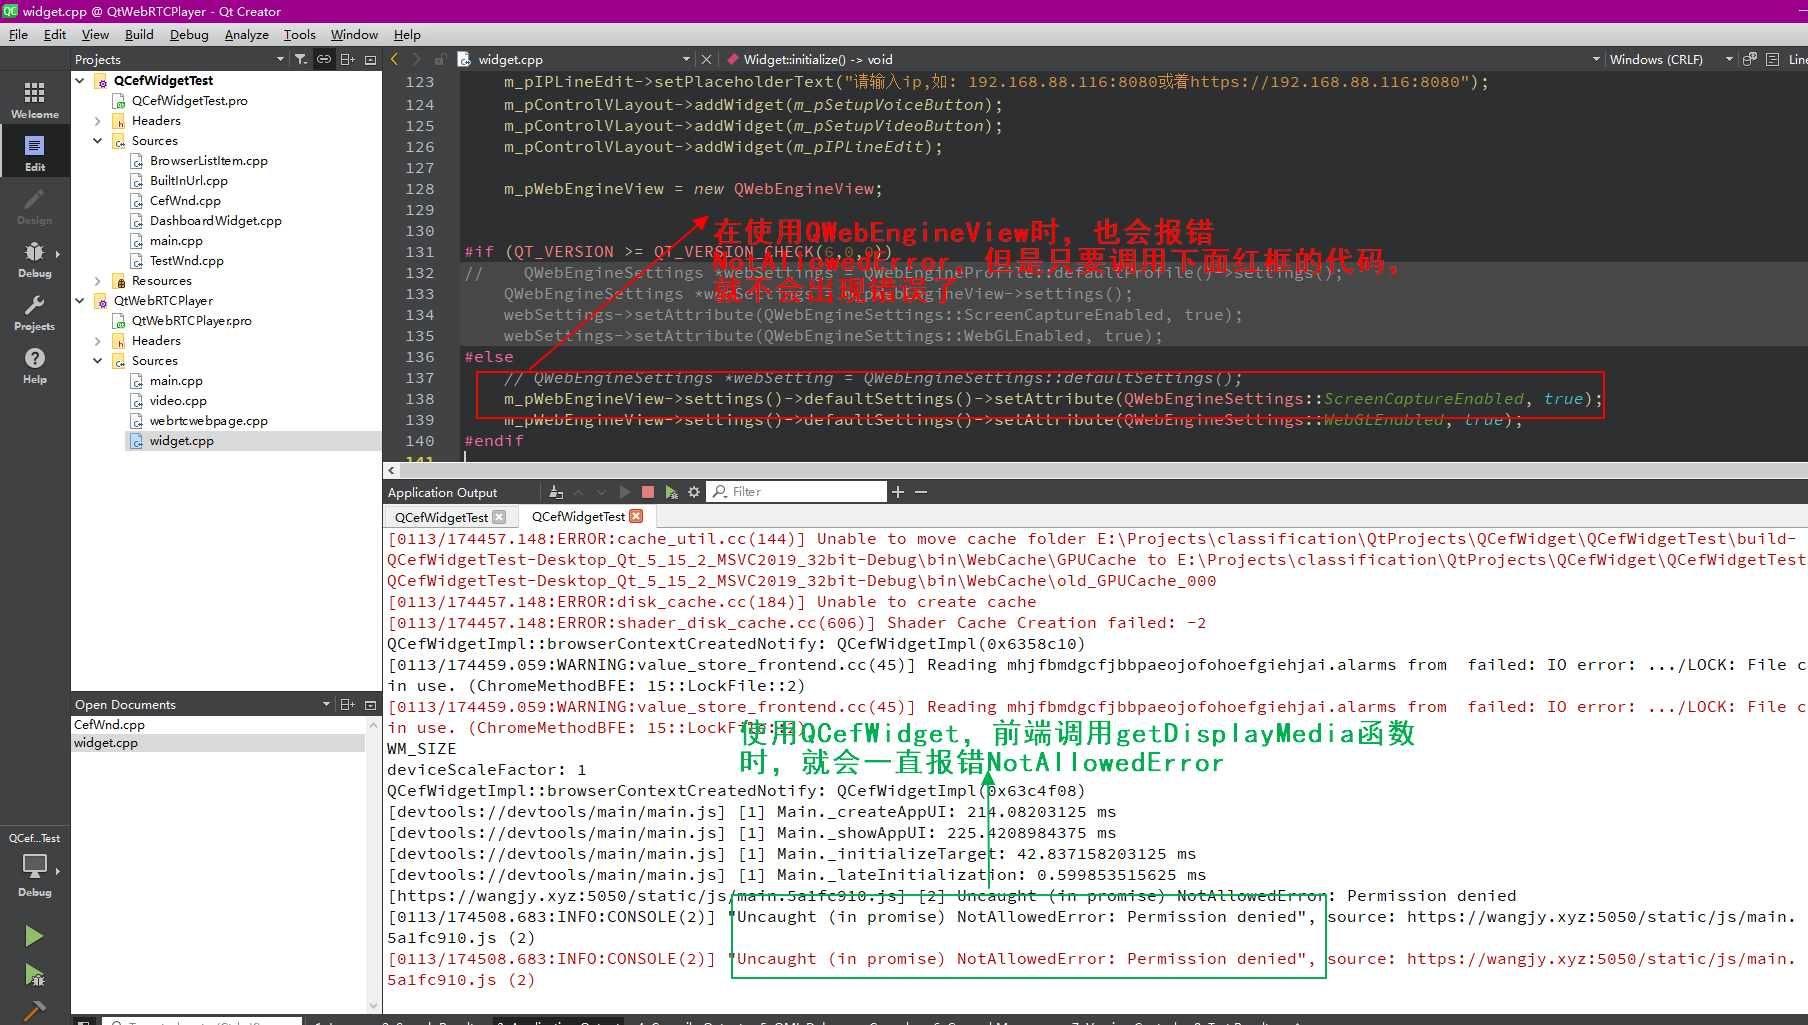Expand Headers under QtWebRTCPlayer
1808x1025 pixels.
point(97,340)
